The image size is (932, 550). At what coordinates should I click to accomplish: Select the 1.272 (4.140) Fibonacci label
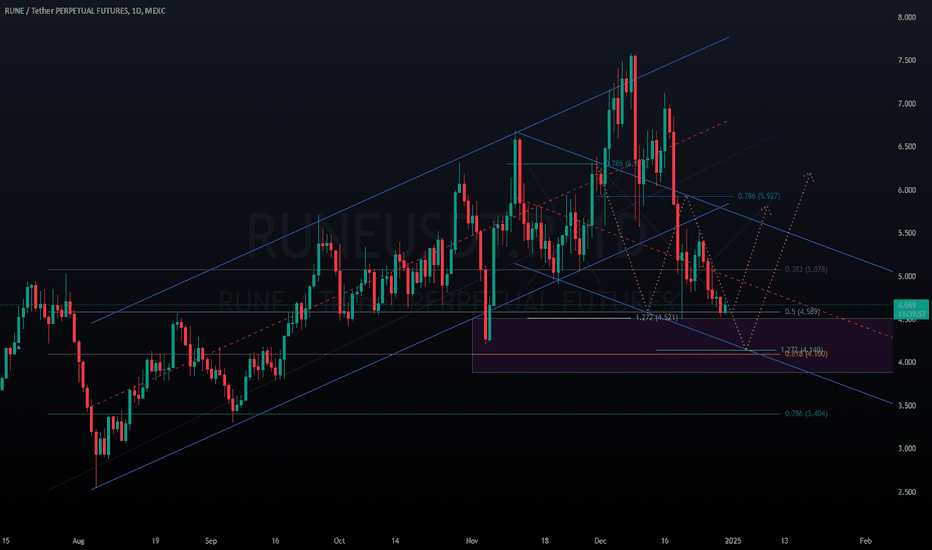click(x=802, y=350)
